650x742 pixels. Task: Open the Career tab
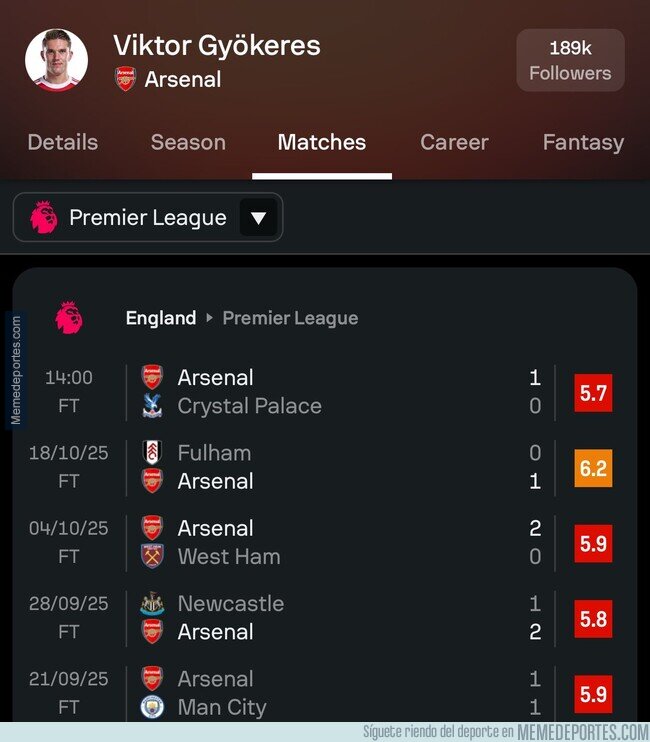click(x=453, y=142)
